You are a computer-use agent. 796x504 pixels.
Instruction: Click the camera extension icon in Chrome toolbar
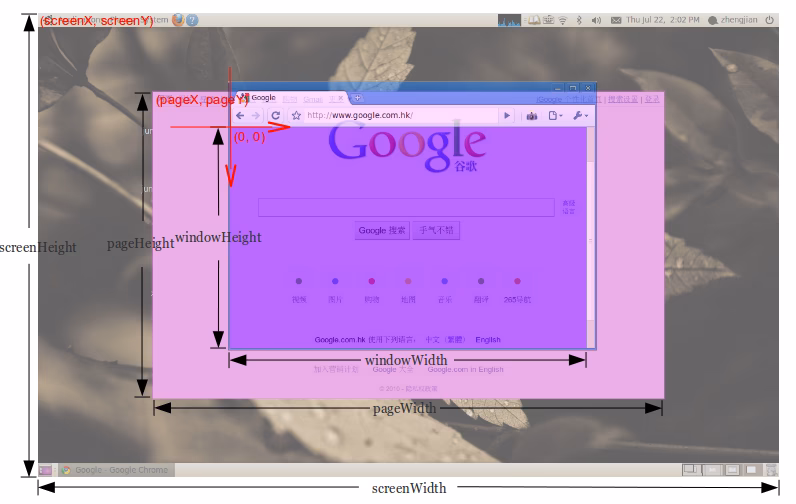(532, 116)
